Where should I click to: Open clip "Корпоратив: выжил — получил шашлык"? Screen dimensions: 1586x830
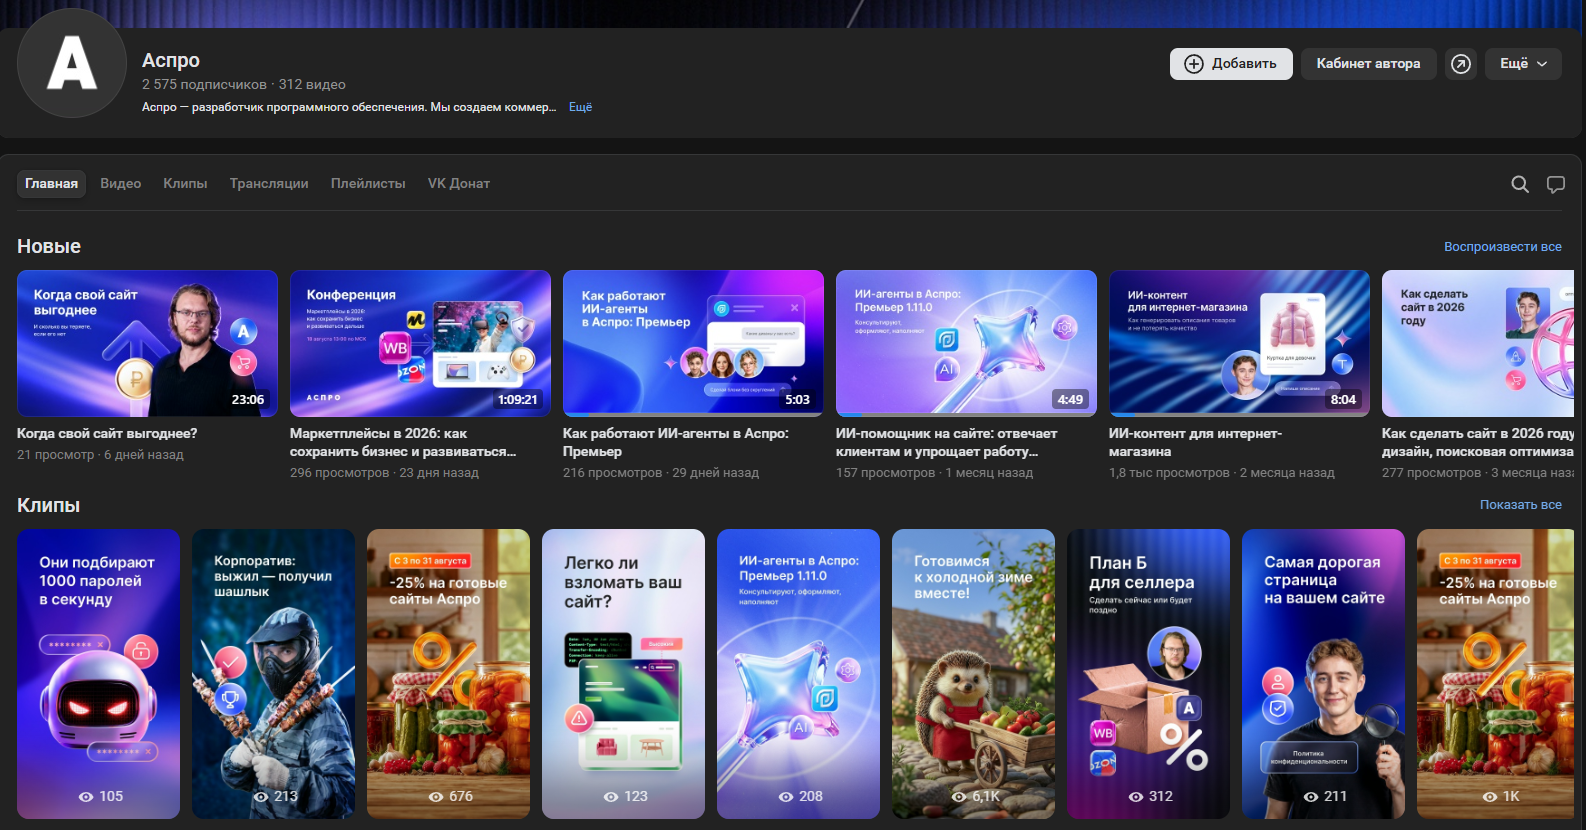(273, 674)
